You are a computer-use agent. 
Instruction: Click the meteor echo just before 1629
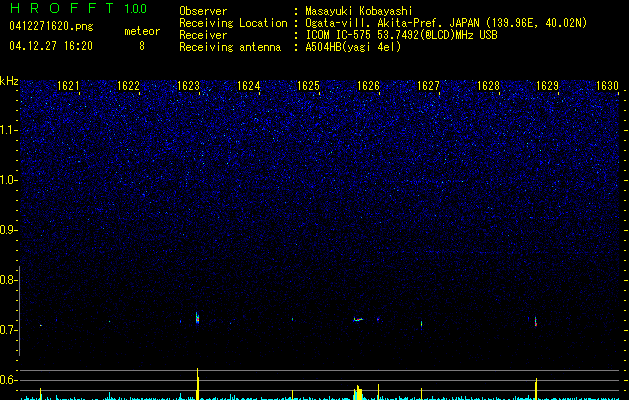536,321
